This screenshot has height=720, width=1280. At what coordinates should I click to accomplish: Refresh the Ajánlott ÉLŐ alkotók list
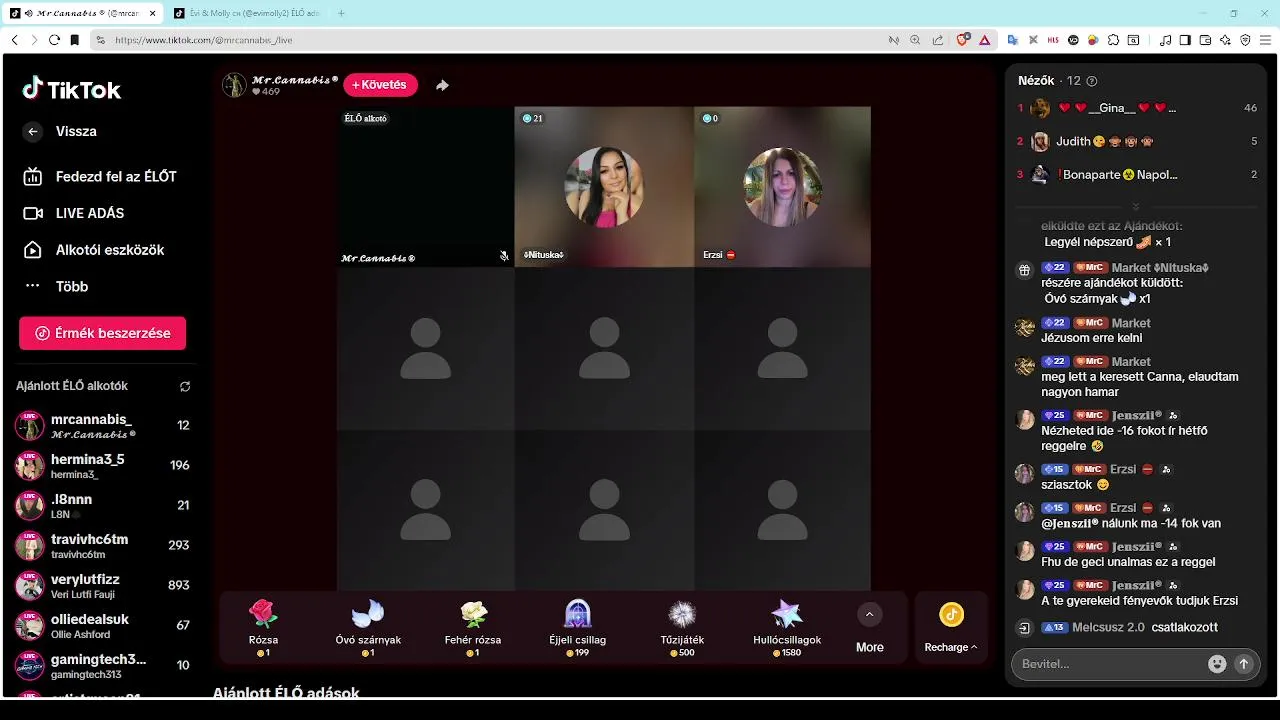point(185,386)
